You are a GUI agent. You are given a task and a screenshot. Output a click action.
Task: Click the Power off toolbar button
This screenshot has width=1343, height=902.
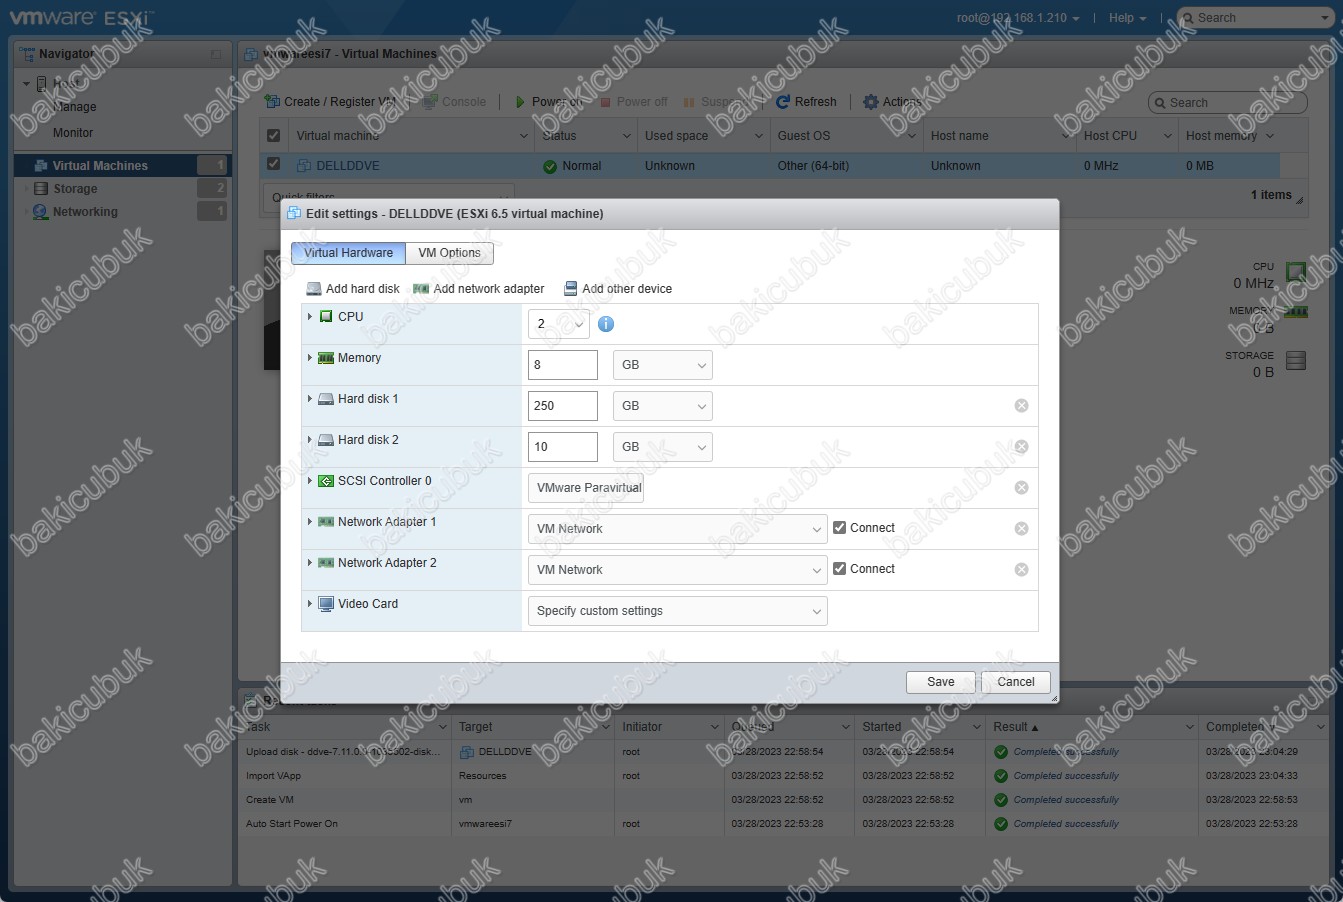(633, 102)
